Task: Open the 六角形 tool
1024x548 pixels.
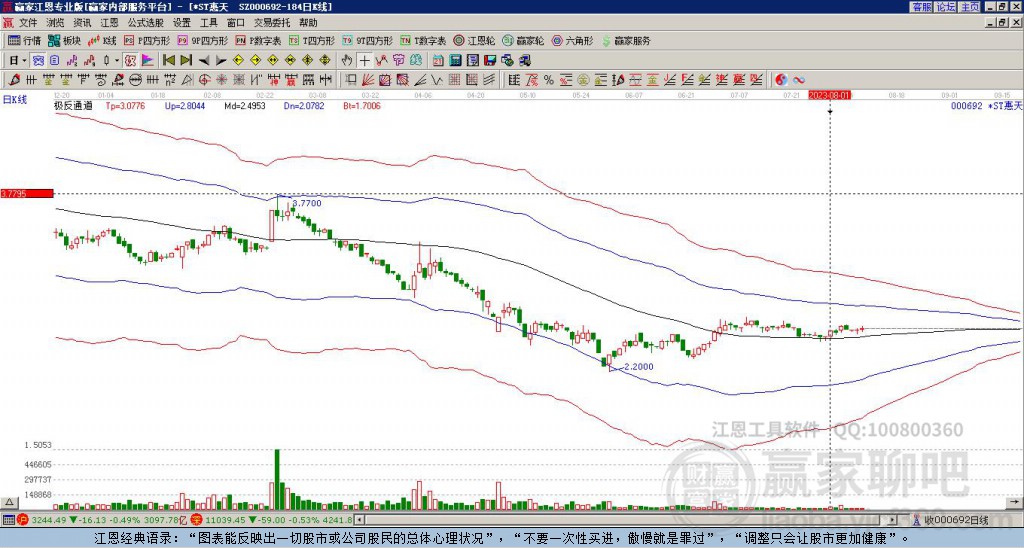Action: [x=573, y=40]
